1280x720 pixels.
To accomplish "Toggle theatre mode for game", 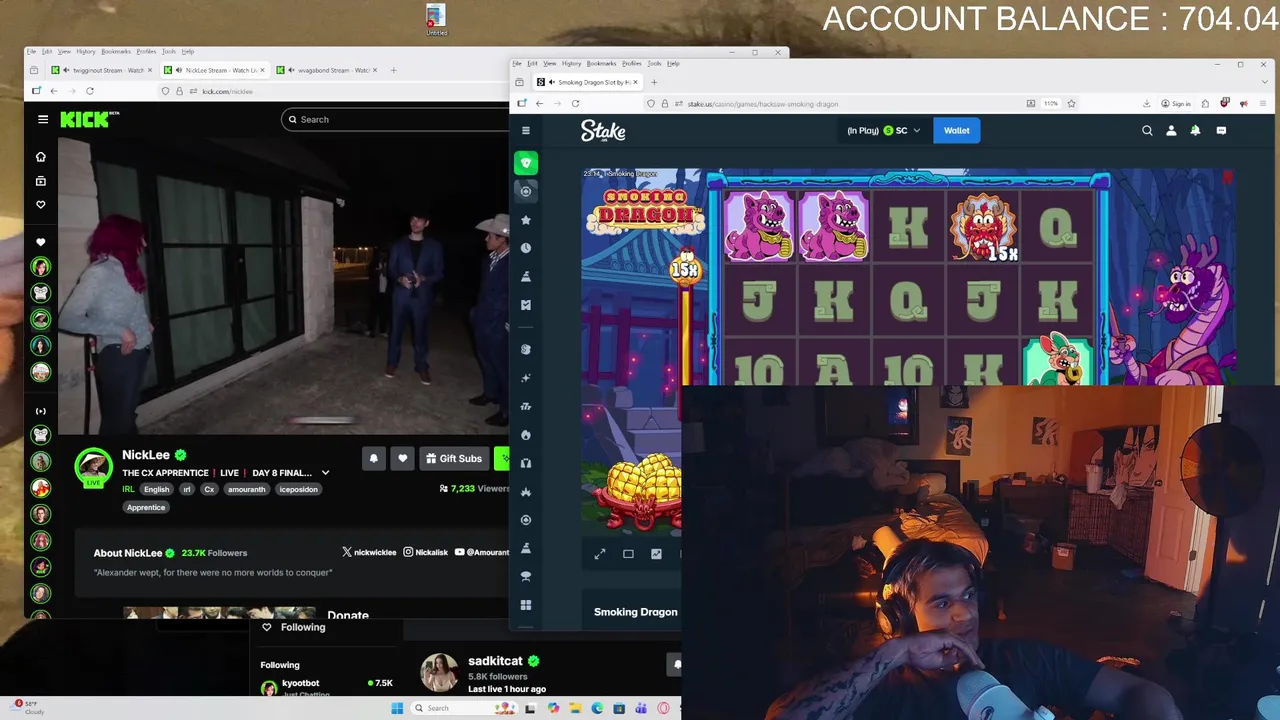I will 628,553.
